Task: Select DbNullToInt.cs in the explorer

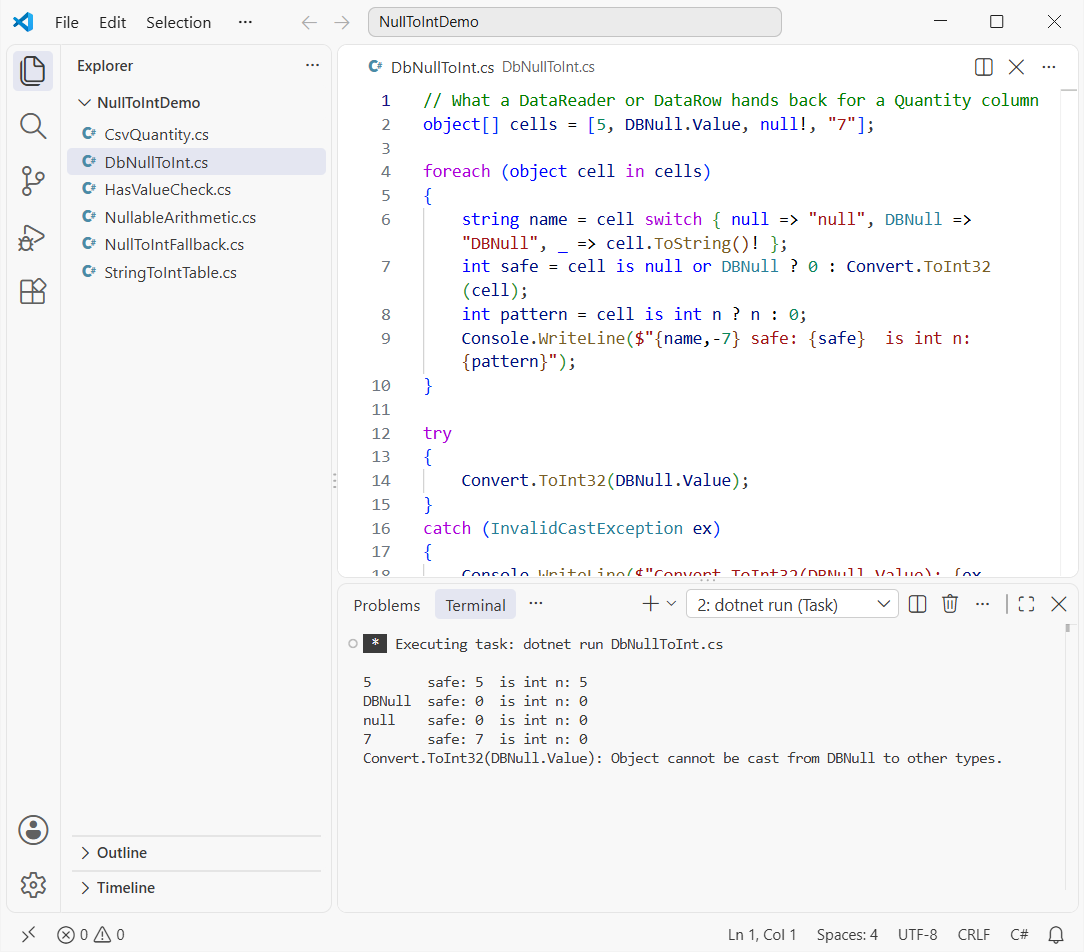Action: 196,162
